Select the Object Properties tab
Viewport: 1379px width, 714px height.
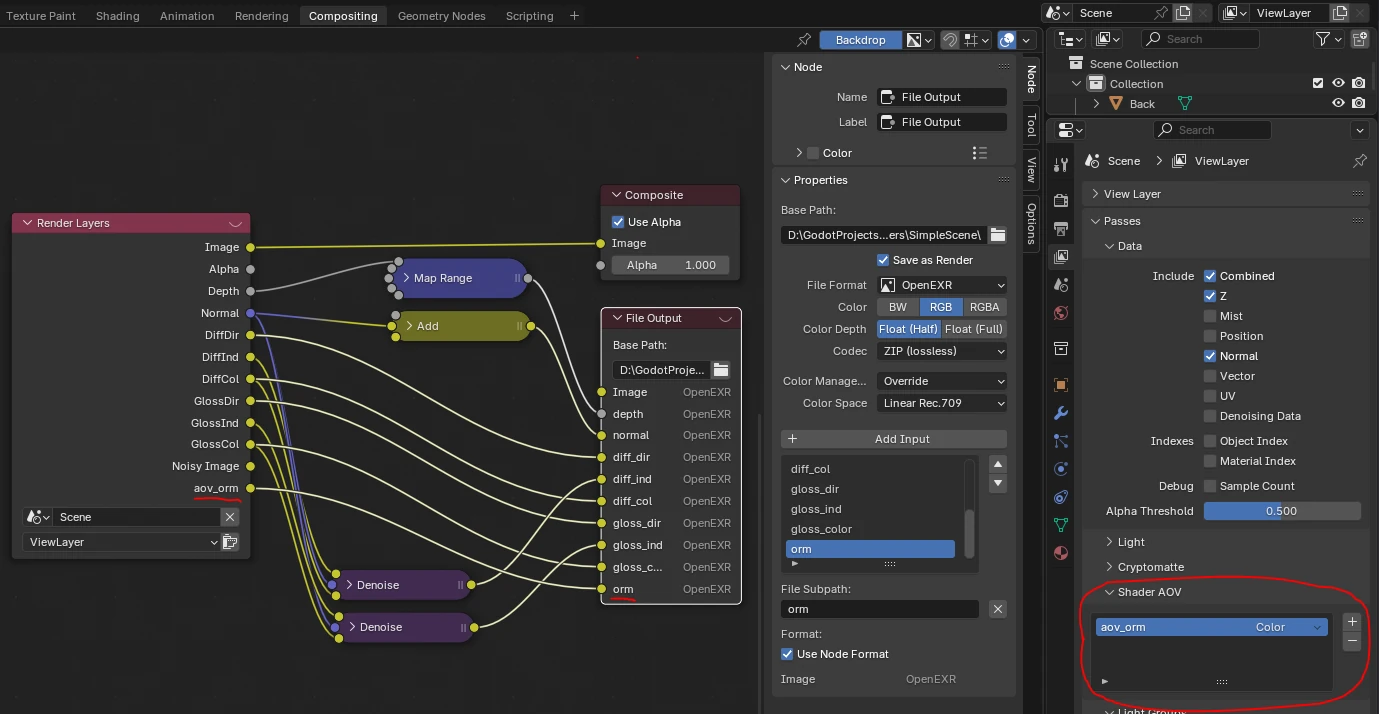(x=1060, y=384)
